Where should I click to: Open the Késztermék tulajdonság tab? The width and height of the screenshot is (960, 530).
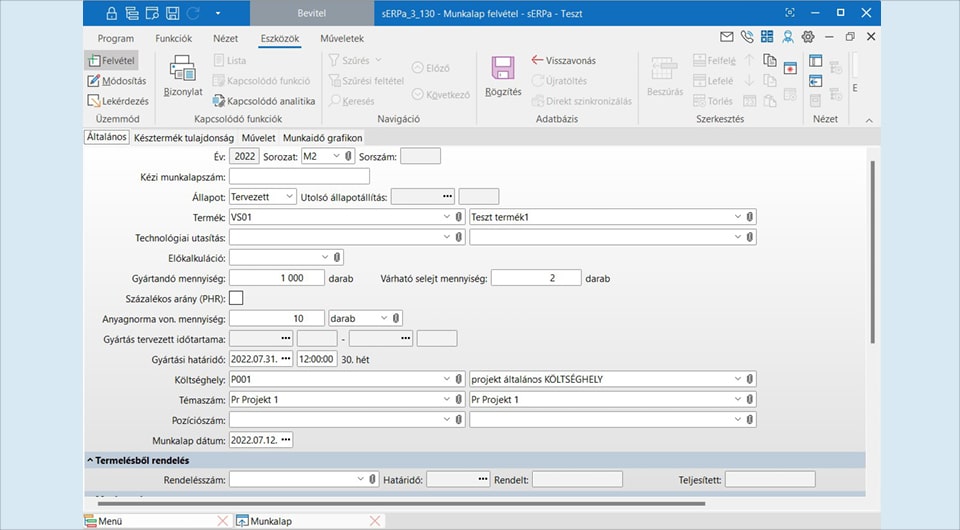[x=184, y=138]
